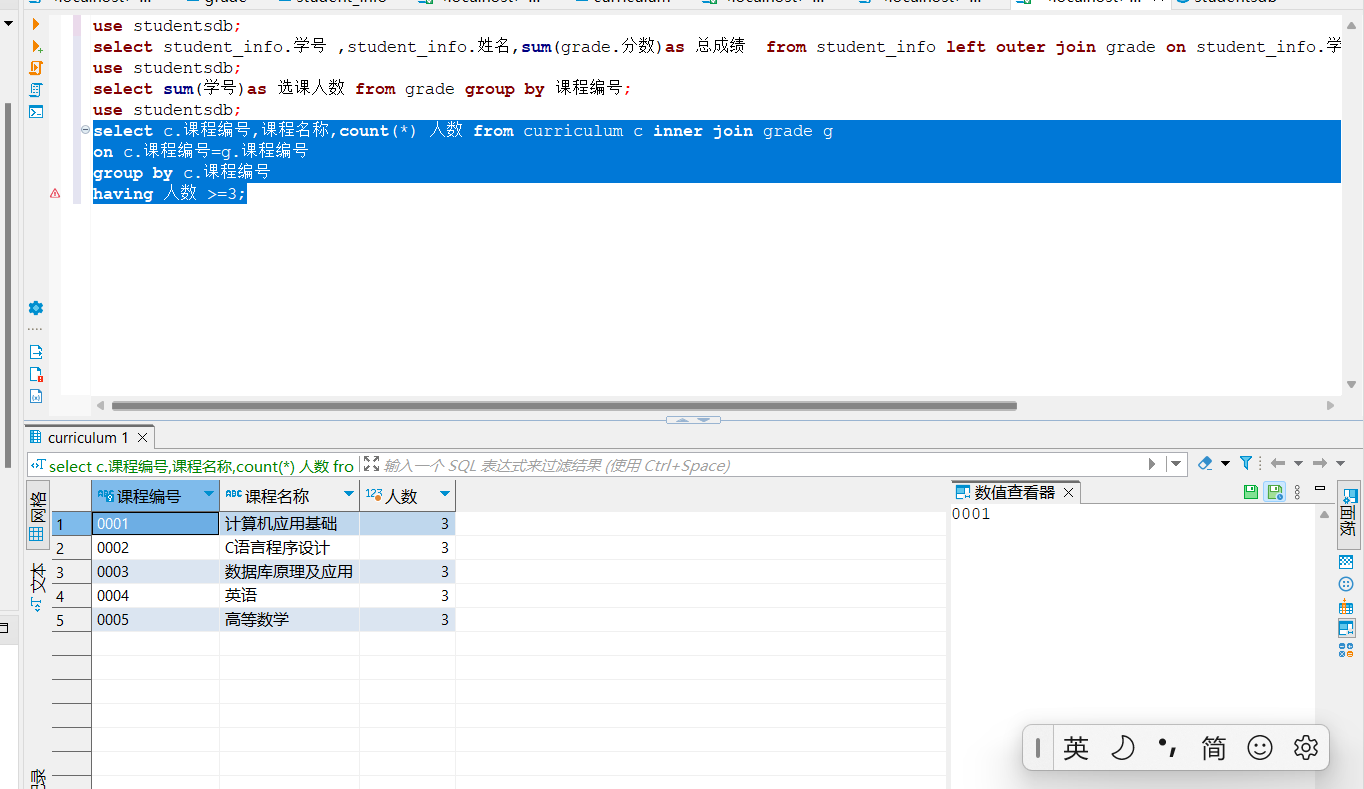Open the IME settings gear
1364x789 pixels.
[x=1306, y=748]
